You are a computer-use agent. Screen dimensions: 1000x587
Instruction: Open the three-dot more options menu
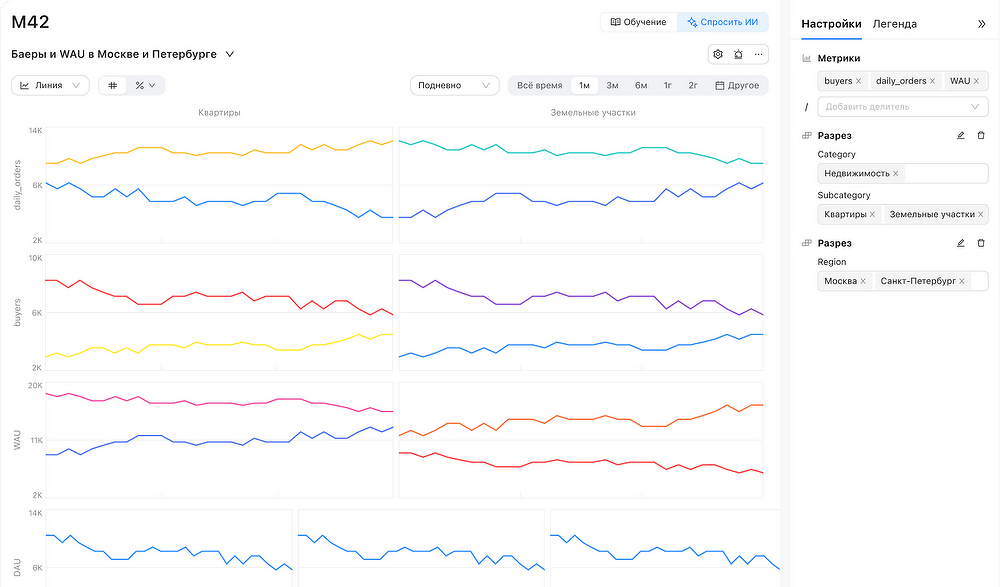tap(759, 55)
